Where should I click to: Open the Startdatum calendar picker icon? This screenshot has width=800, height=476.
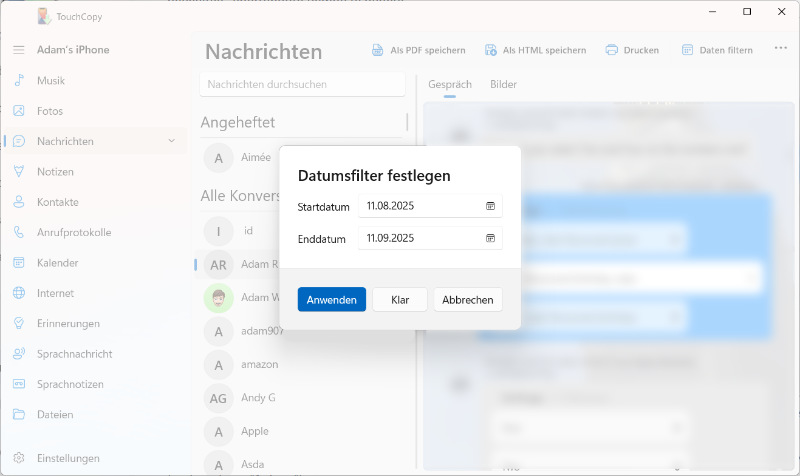490,206
